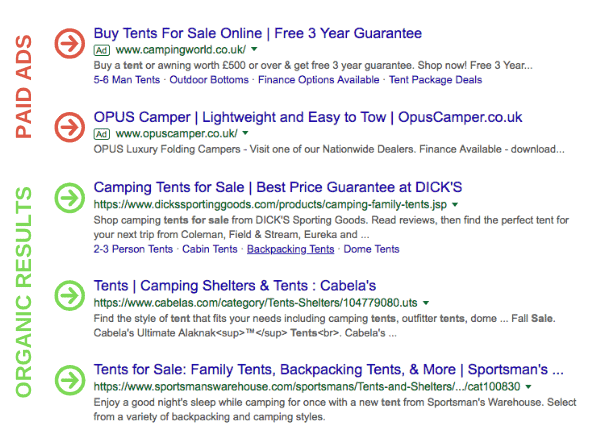Click green arrow icon beside Sportsman's result
The height and width of the screenshot is (442, 597).
[x=69, y=380]
